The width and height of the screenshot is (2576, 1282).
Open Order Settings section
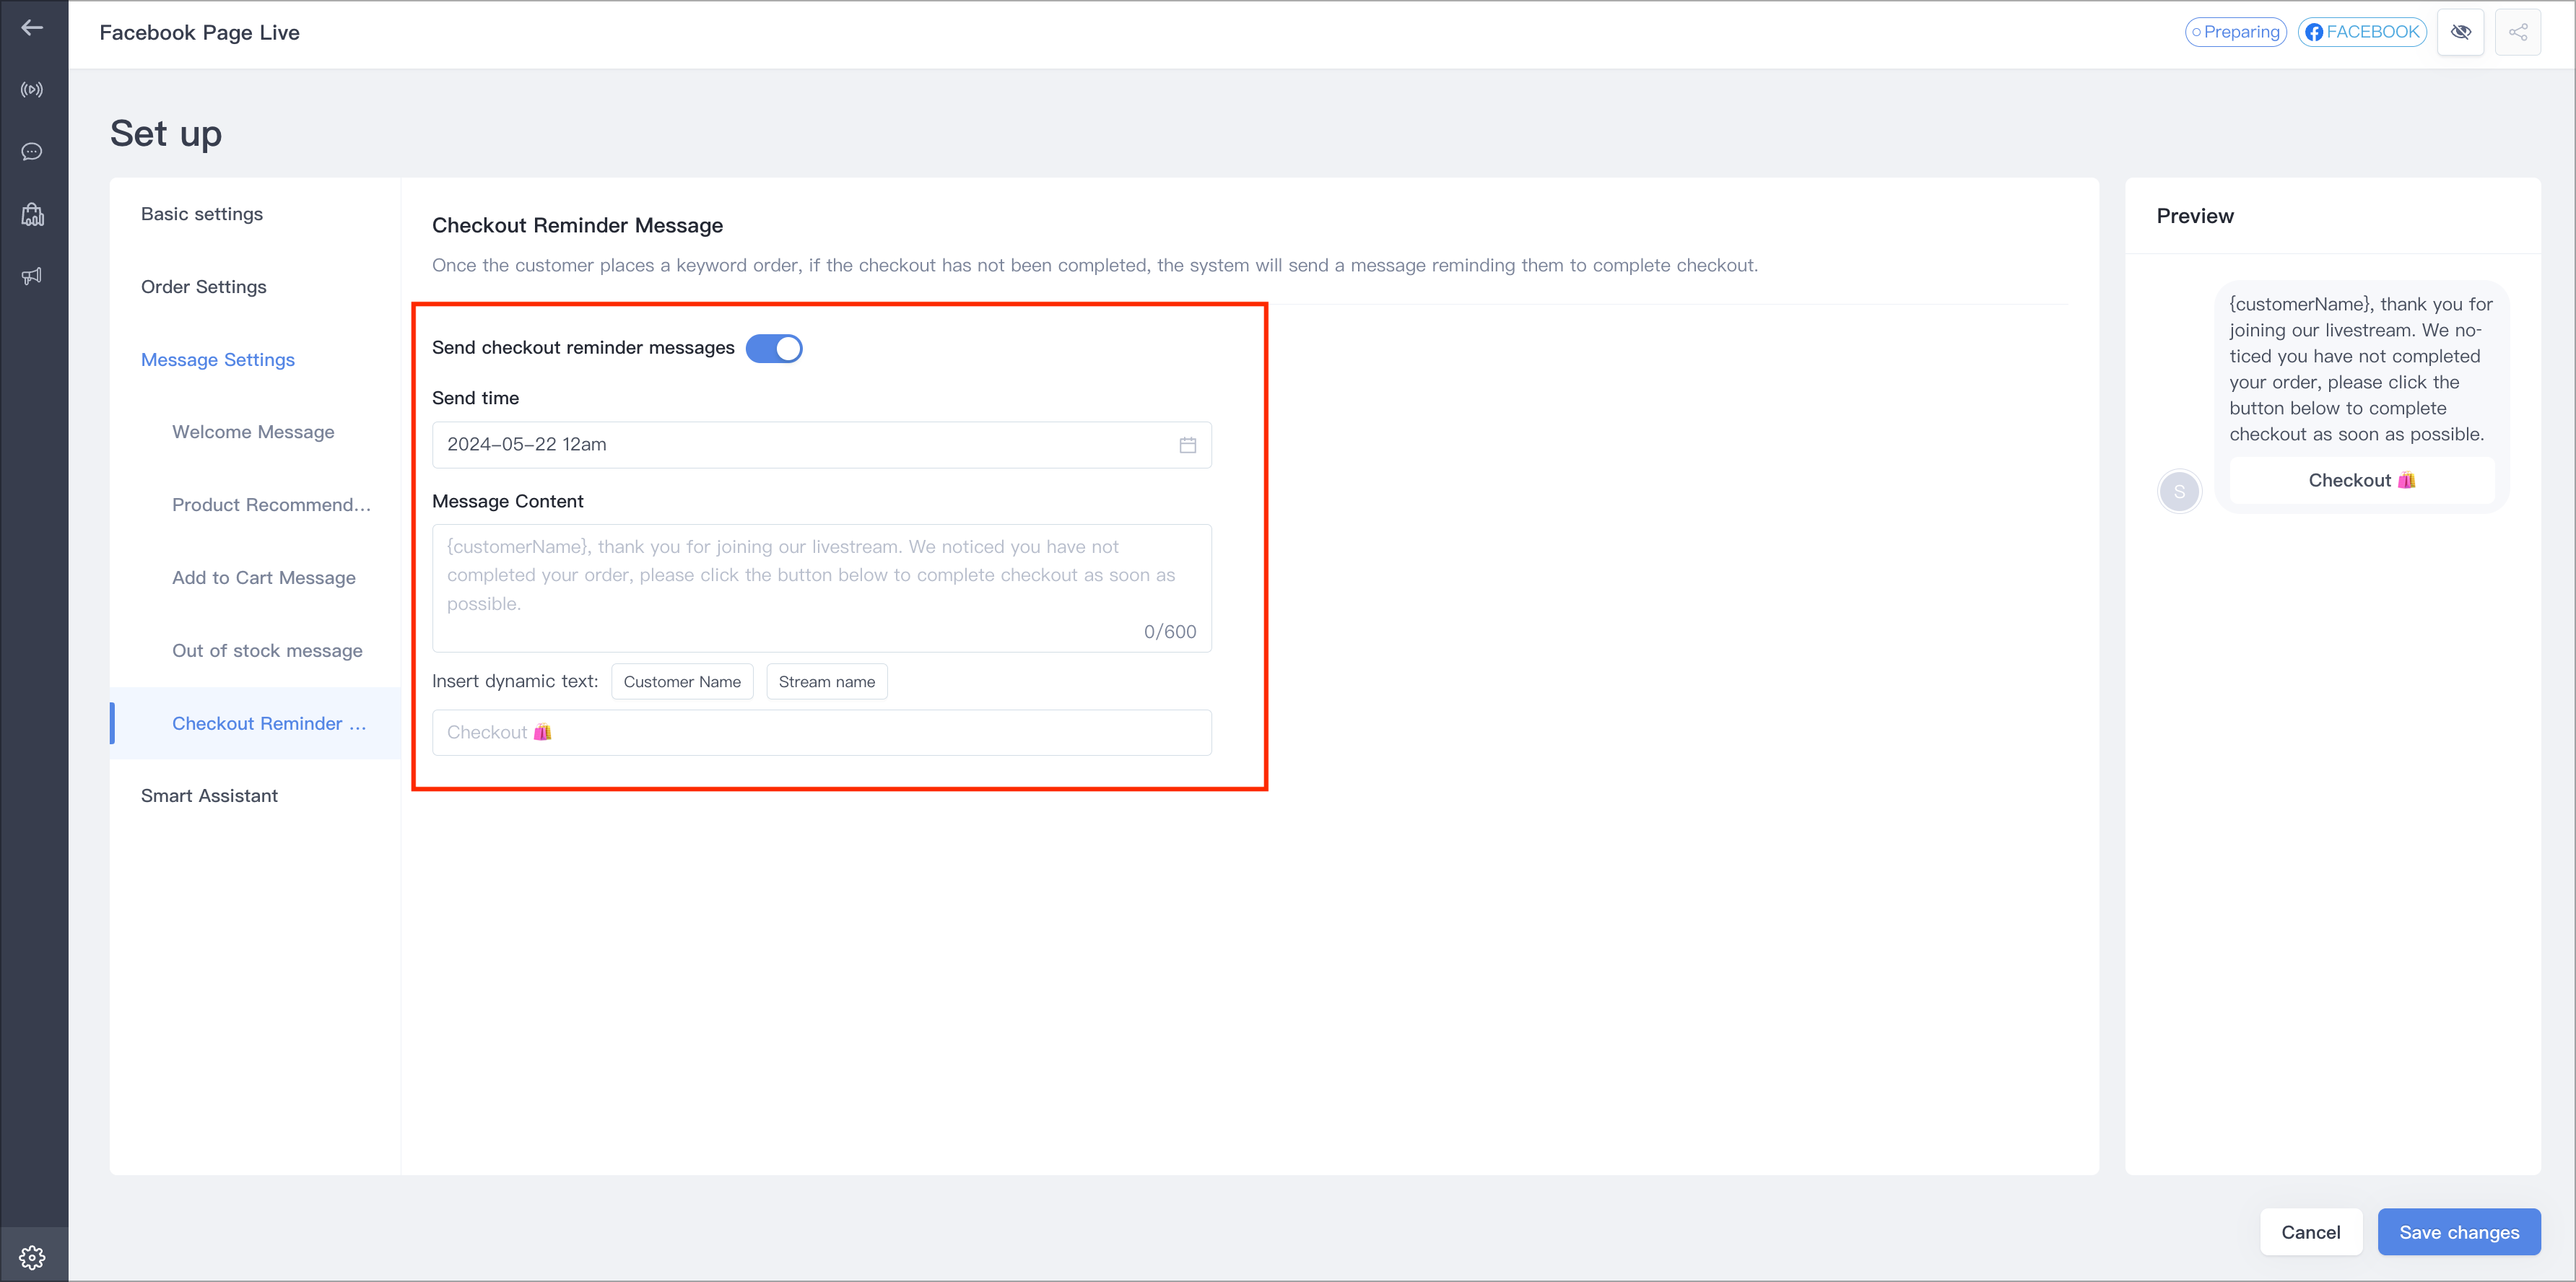pos(204,287)
